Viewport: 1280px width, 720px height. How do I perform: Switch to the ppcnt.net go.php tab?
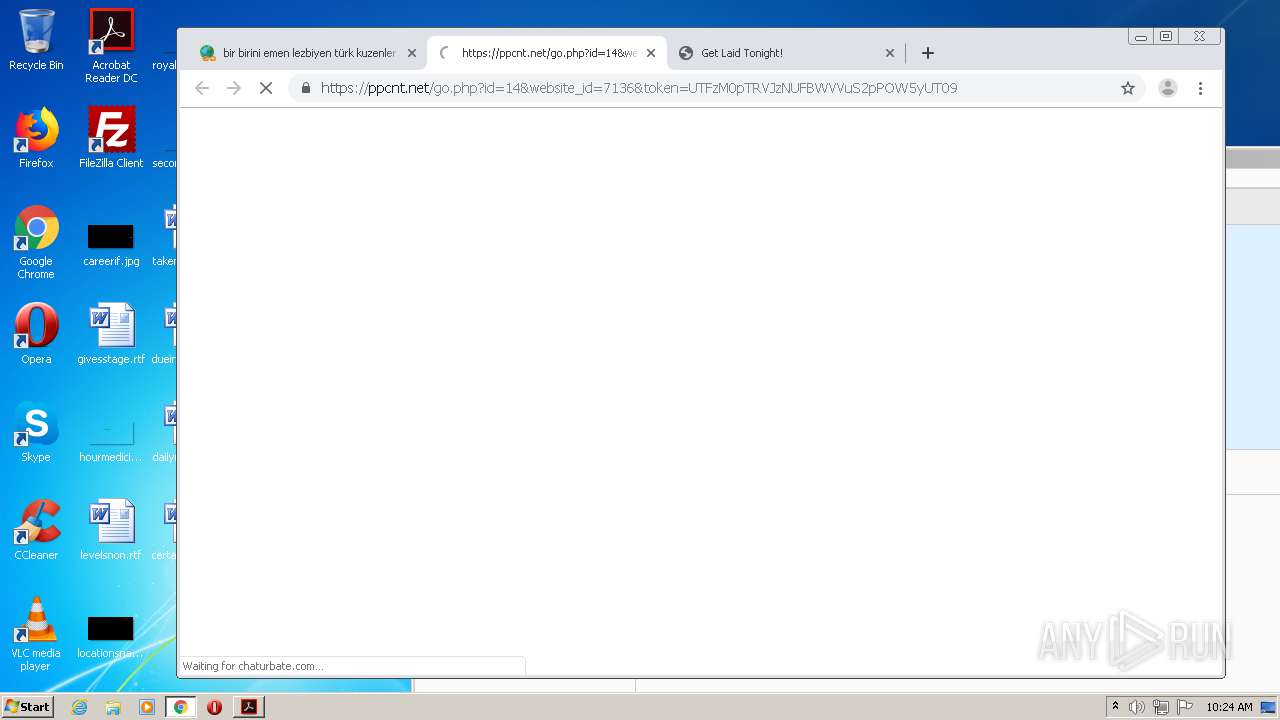coord(546,53)
